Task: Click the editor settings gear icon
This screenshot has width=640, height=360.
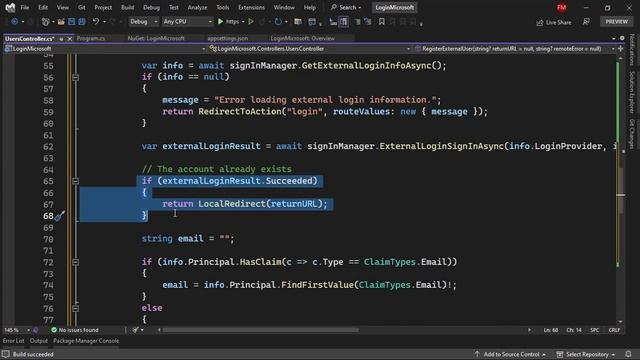Action: pyautogui.click(x=622, y=38)
